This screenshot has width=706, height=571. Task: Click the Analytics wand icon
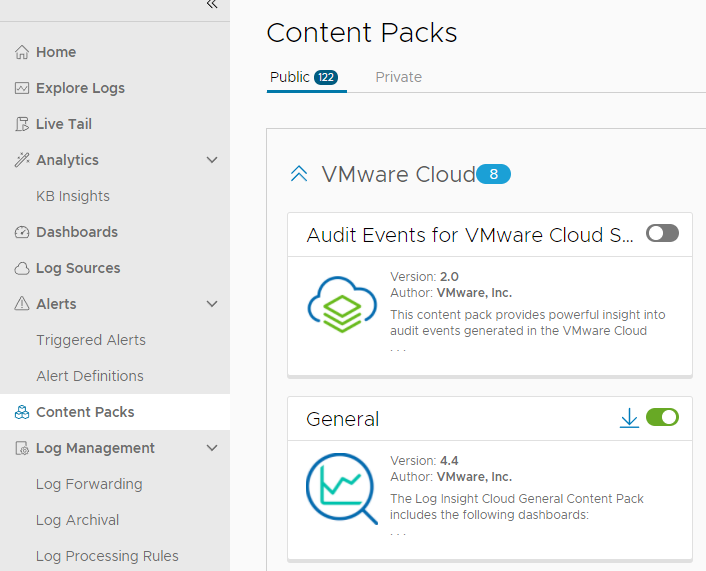pyautogui.click(x=22, y=160)
